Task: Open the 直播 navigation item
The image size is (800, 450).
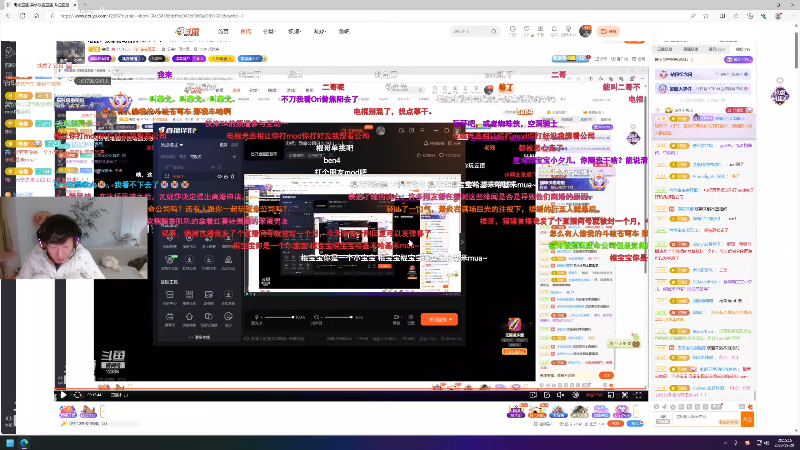Action: [245, 32]
